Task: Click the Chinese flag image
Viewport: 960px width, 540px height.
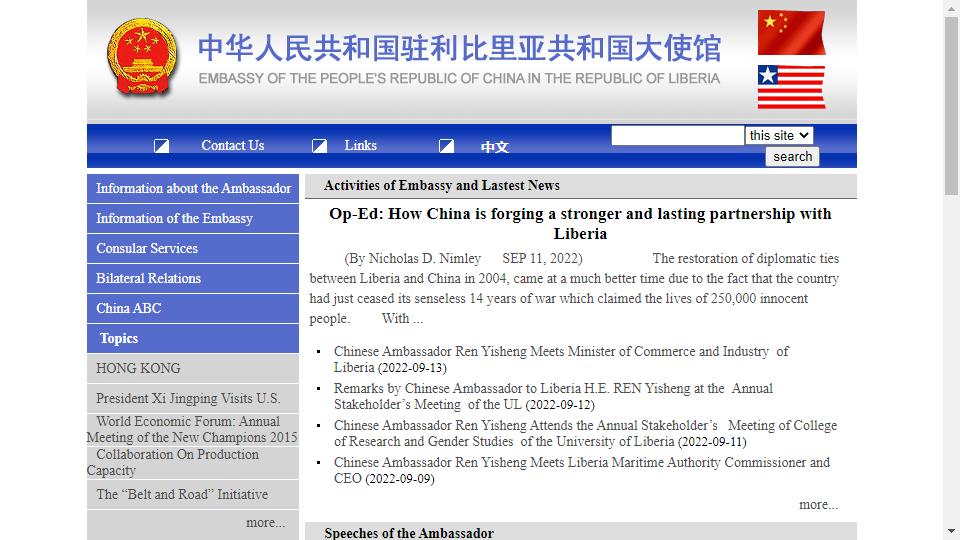Action: (791, 32)
